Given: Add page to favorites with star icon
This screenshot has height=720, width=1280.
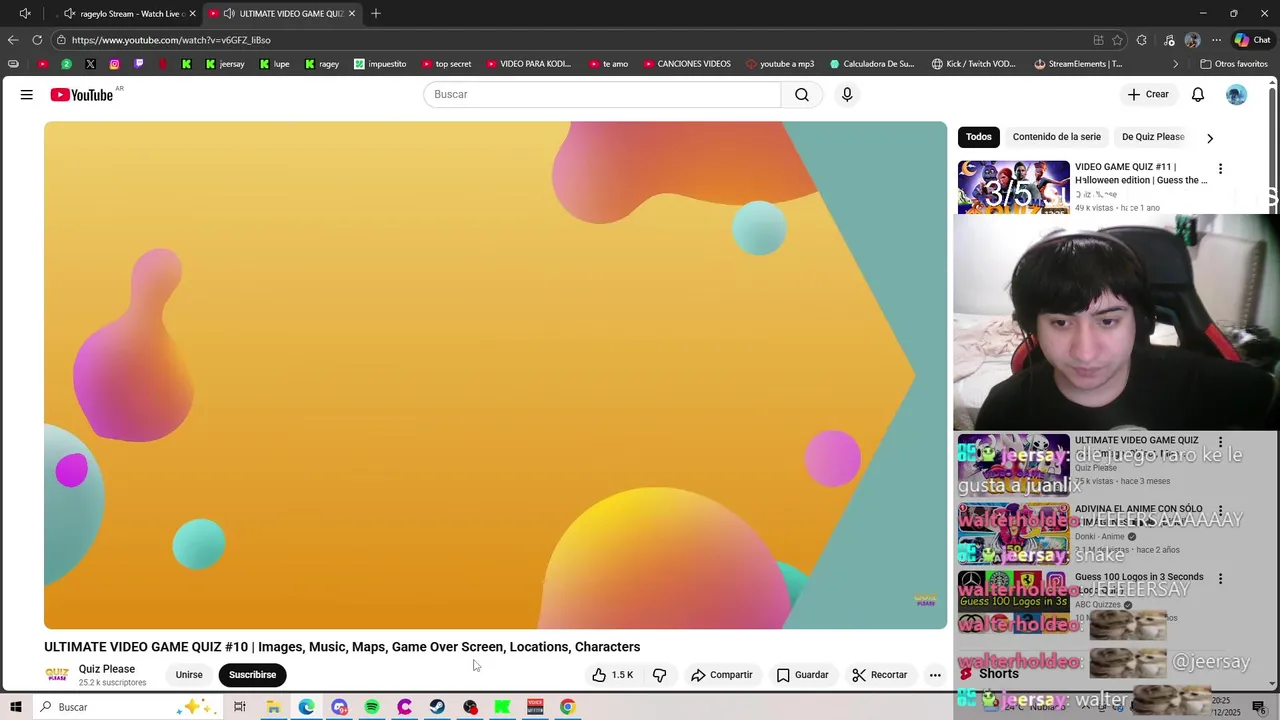Looking at the screenshot, I should point(1118,40).
